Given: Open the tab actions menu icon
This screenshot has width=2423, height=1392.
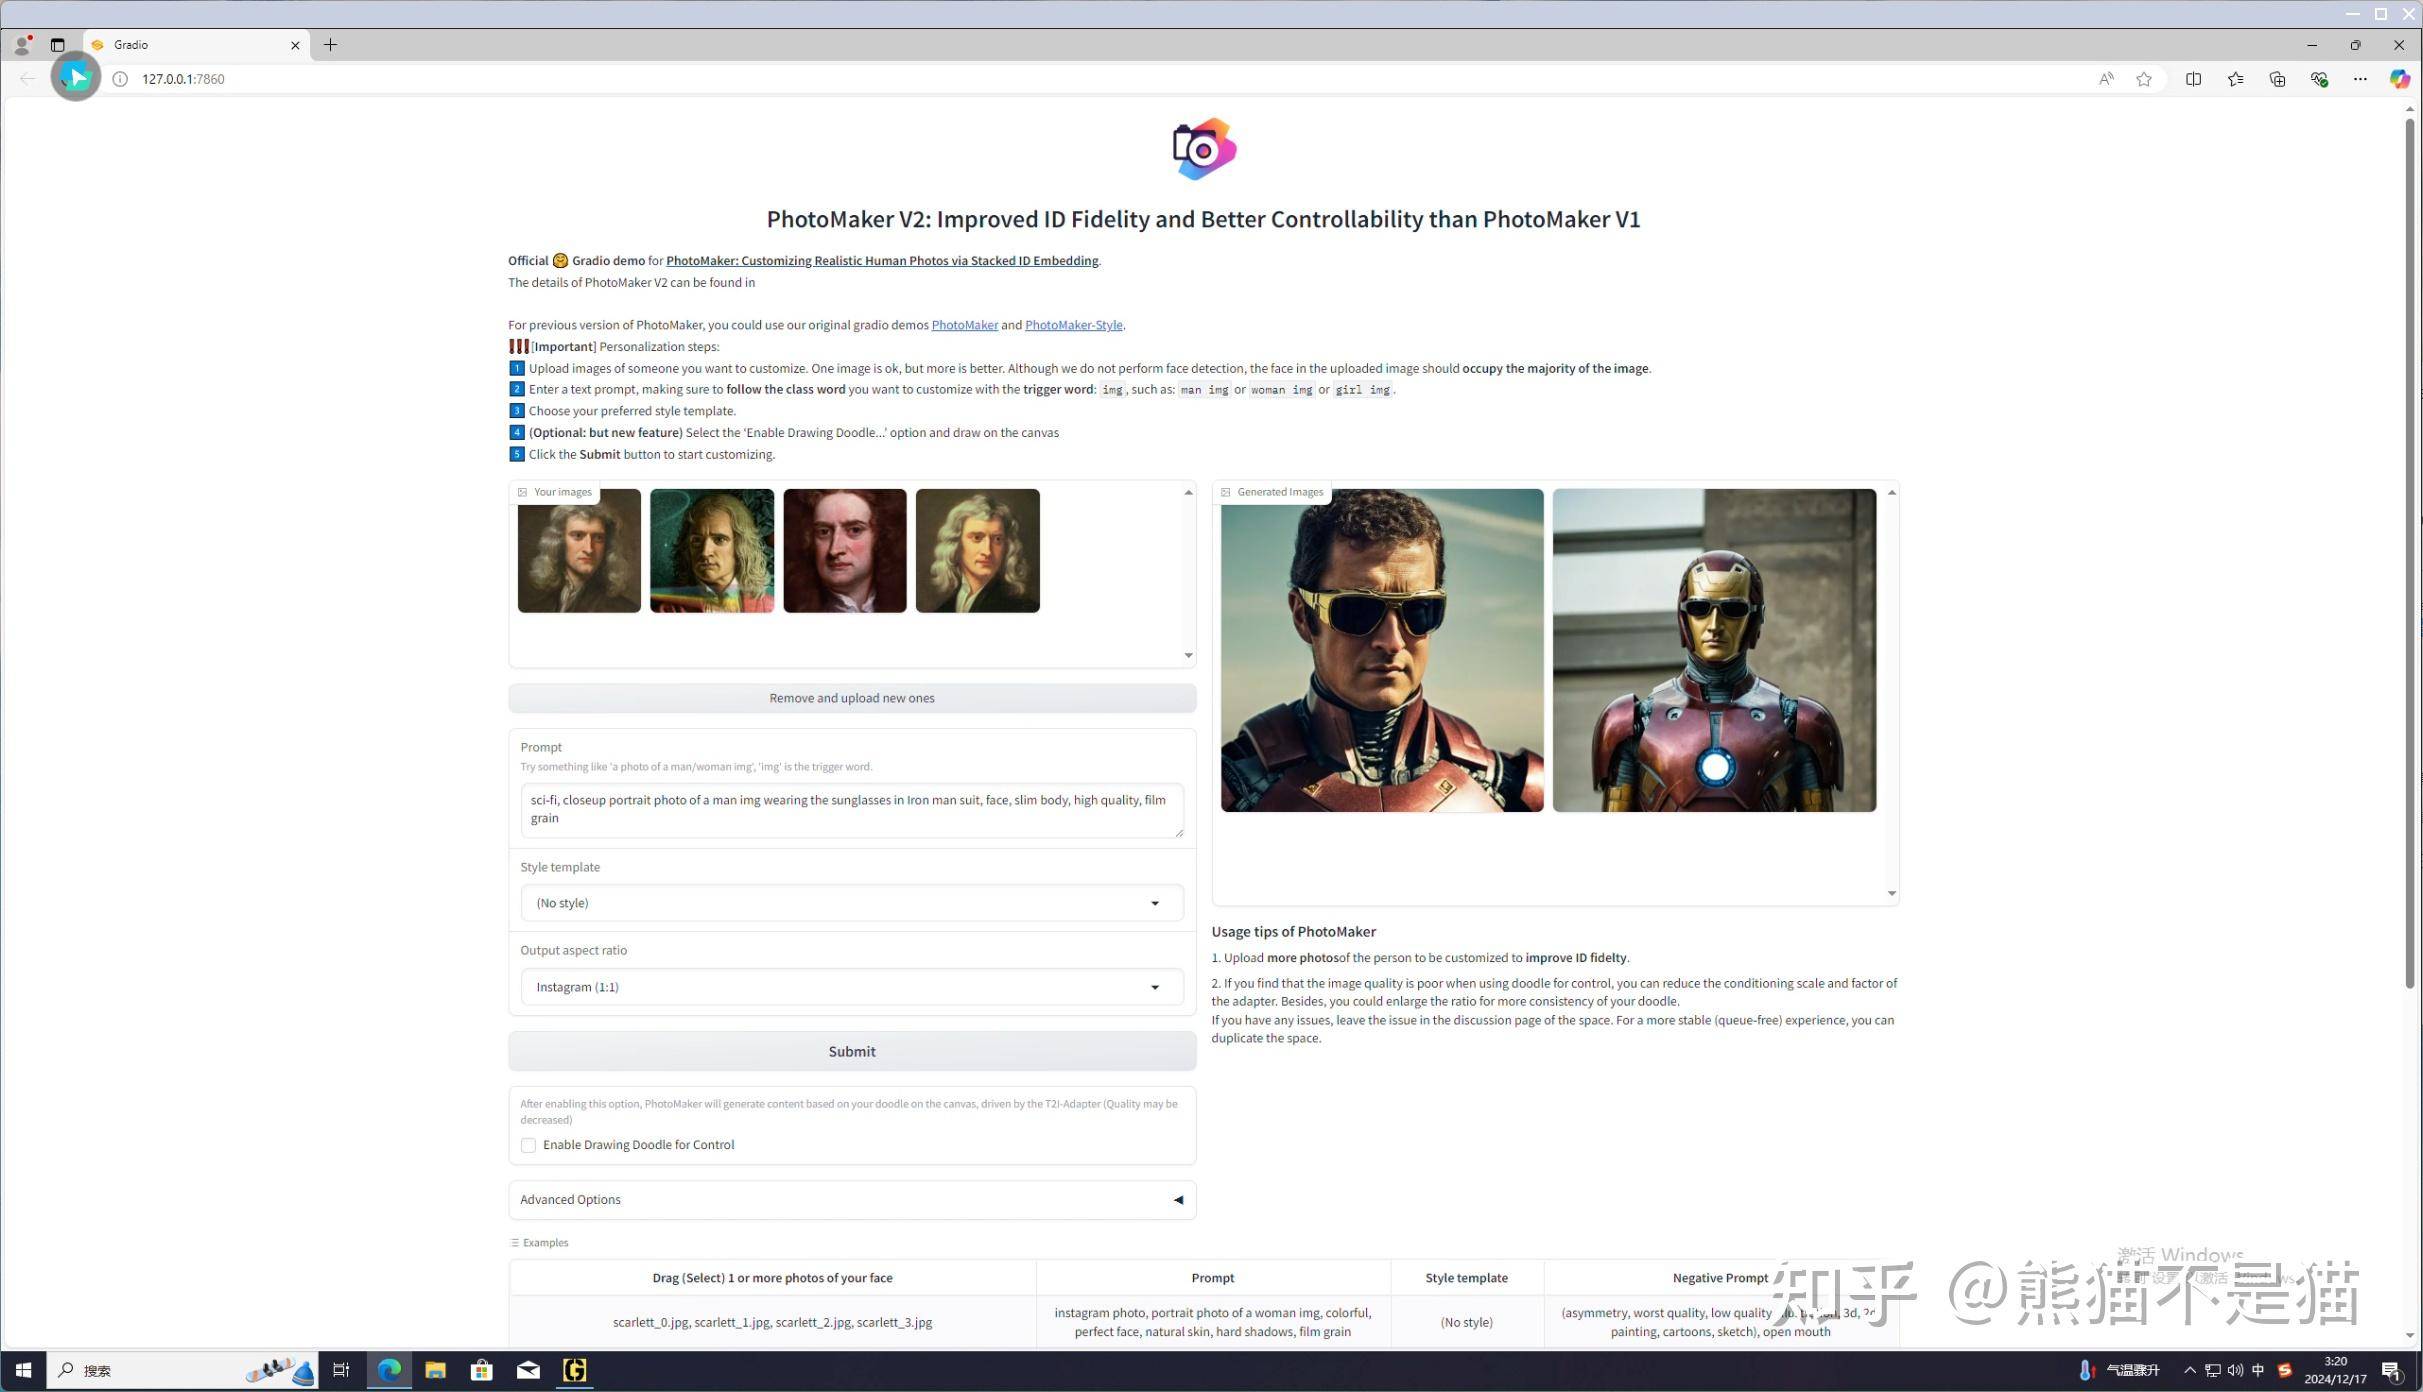Looking at the screenshot, I should coord(58,45).
